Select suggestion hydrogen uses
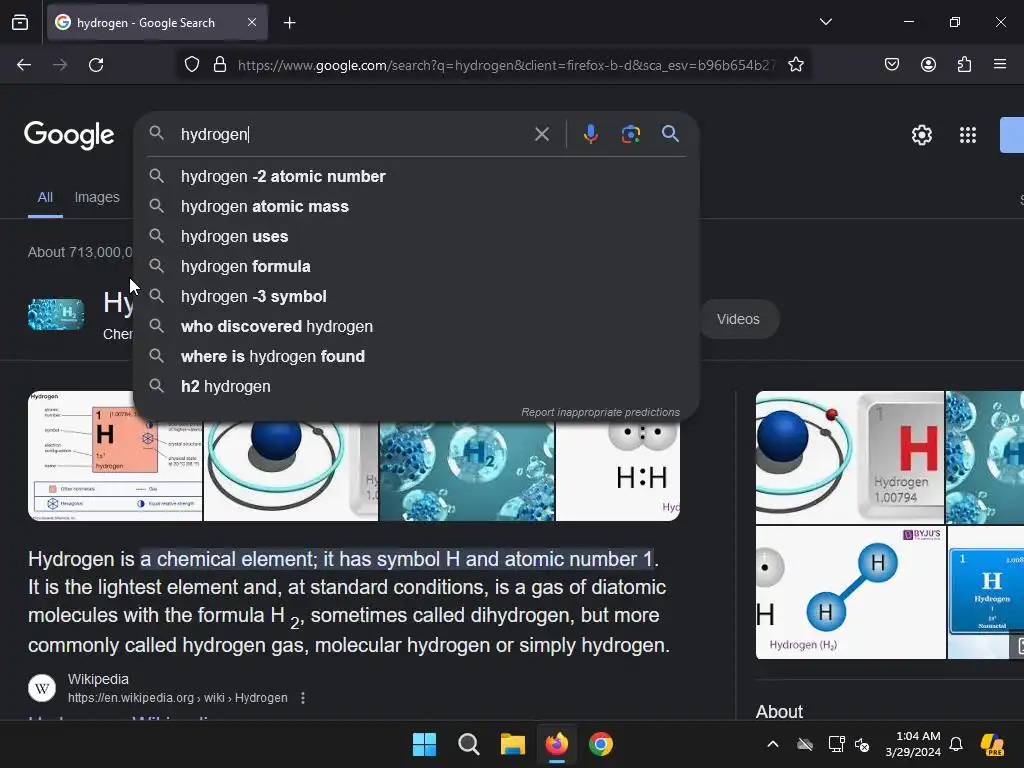Image resolution: width=1024 pixels, height=768 pixels. [417, 236]
